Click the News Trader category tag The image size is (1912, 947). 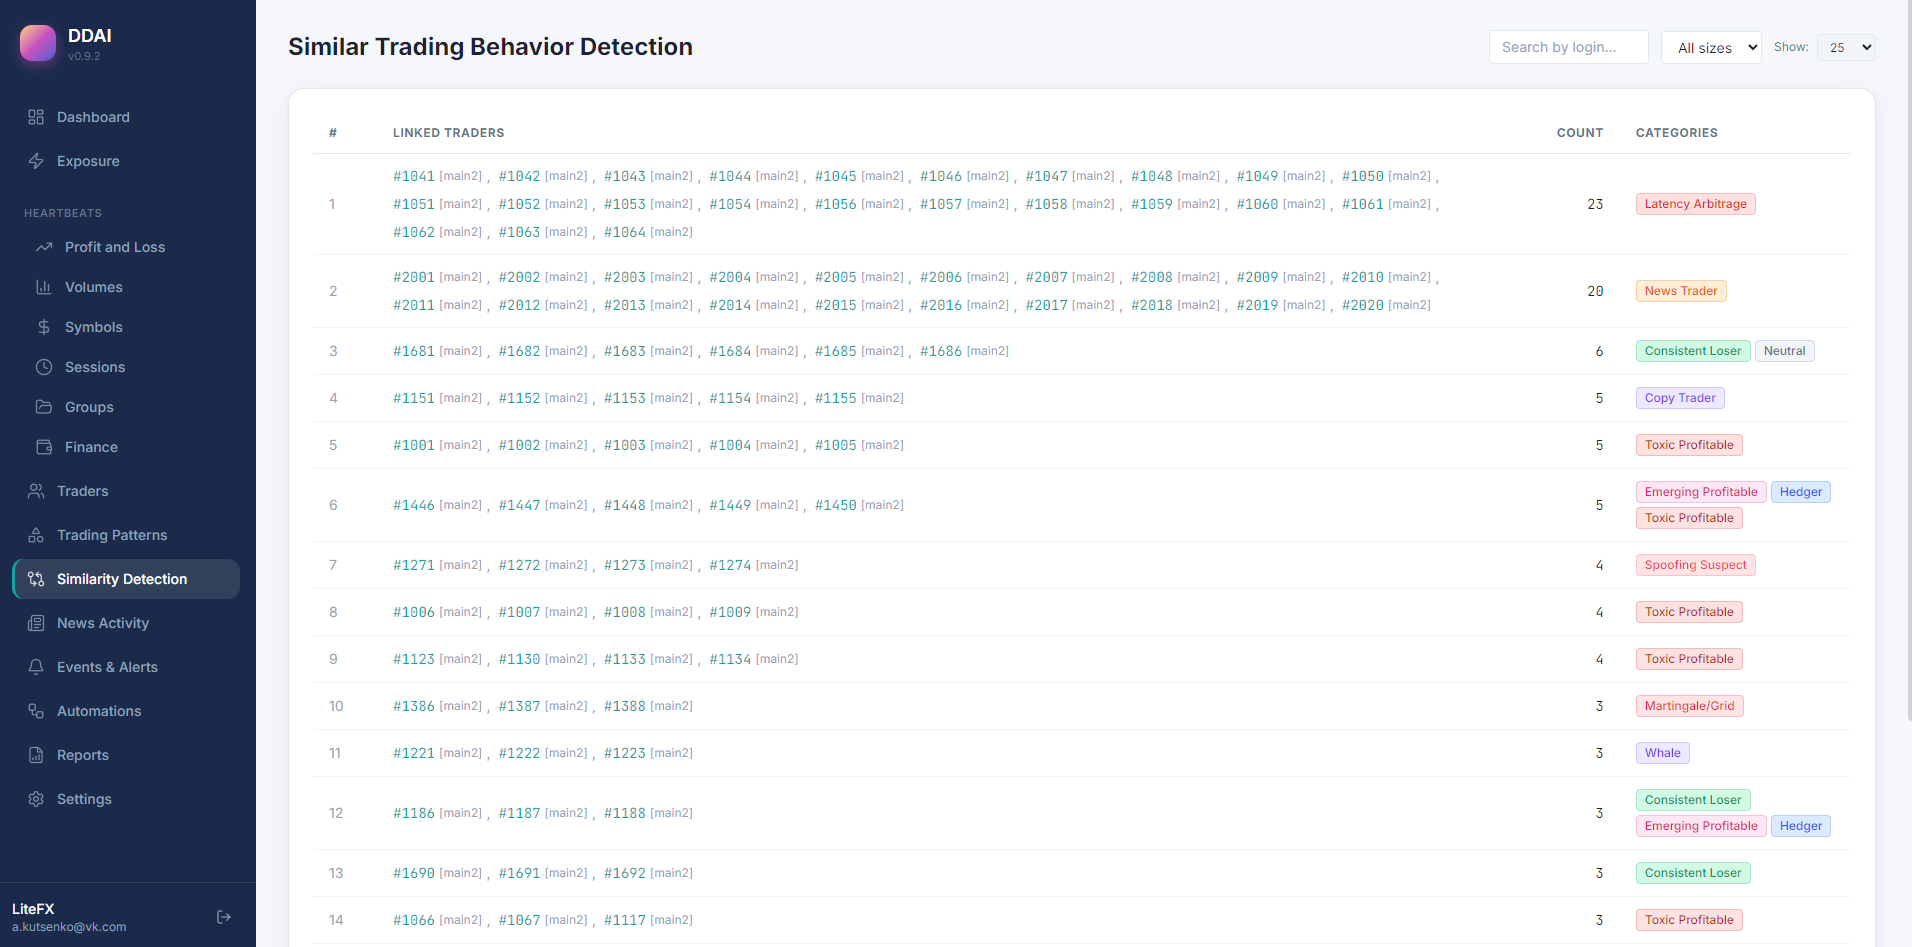coord(1680,291)
